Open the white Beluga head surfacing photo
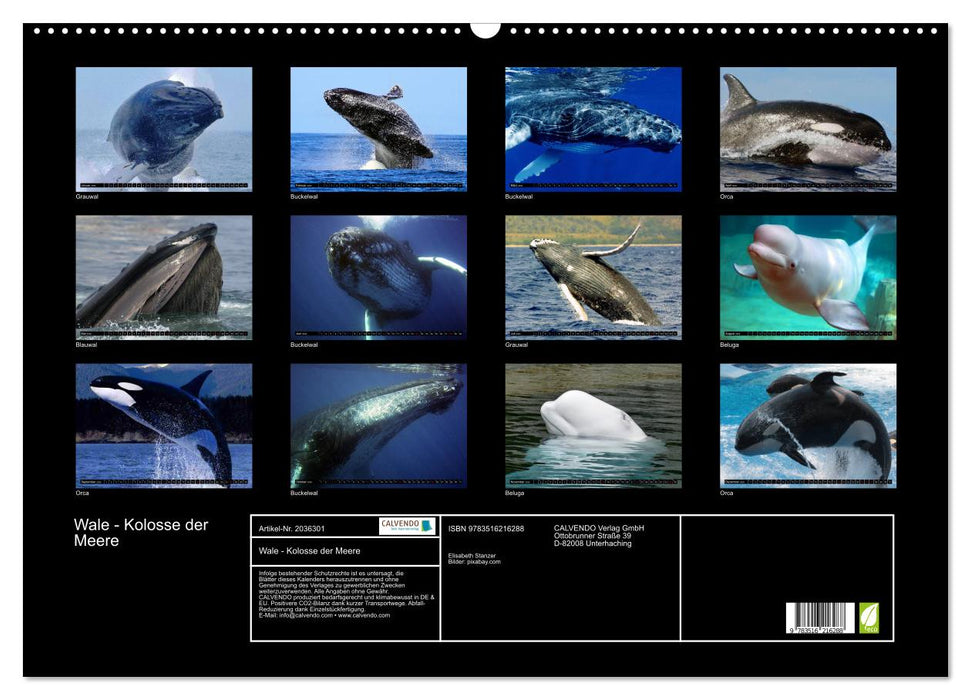 [x=593, y=425]
